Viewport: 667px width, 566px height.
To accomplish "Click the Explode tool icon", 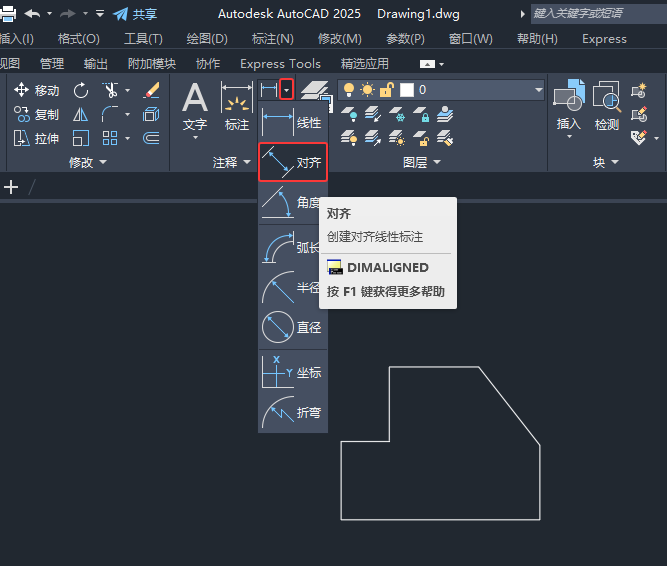I will click(x=151, y=114).
